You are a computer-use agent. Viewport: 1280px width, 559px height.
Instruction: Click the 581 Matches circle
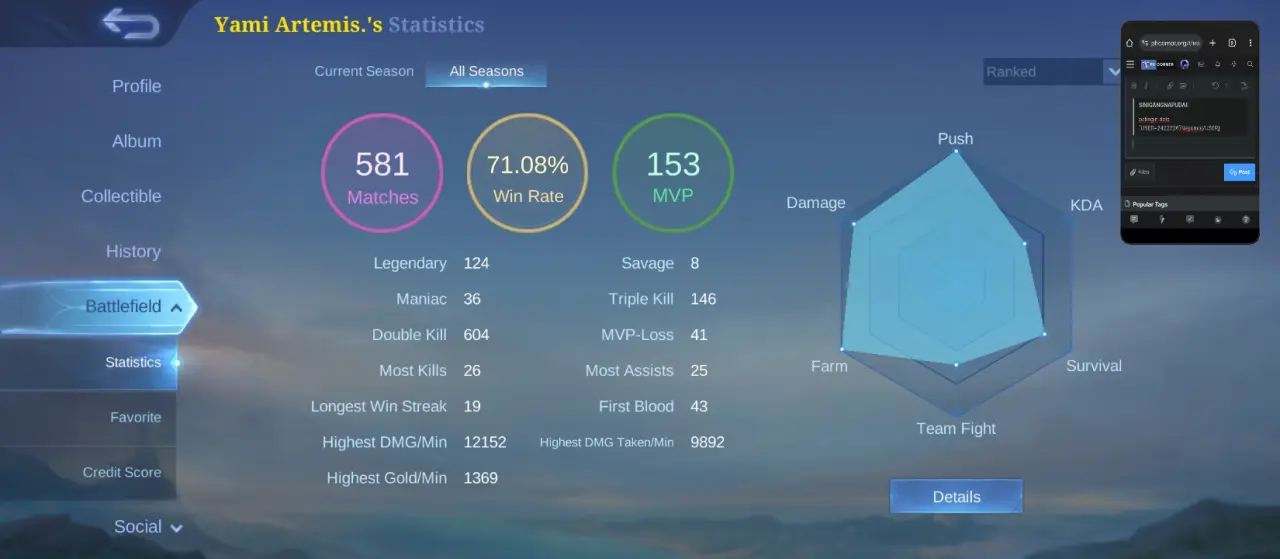(382, 174)
